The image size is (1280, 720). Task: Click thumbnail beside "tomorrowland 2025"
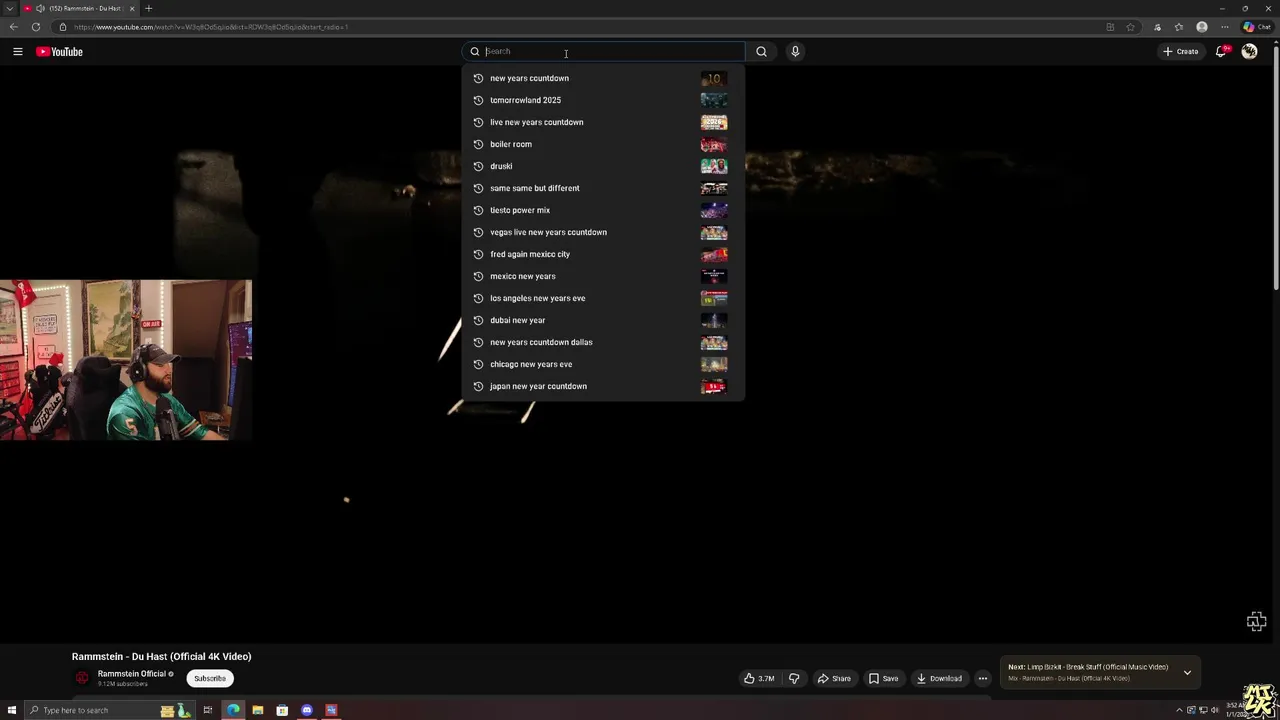714,100
